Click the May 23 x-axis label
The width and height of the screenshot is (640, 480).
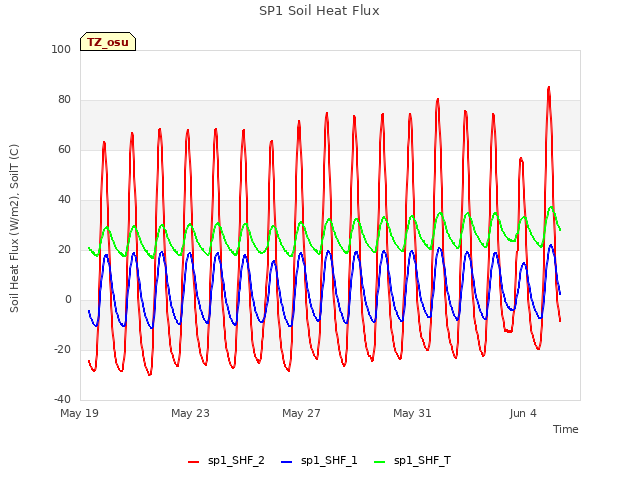190,413
